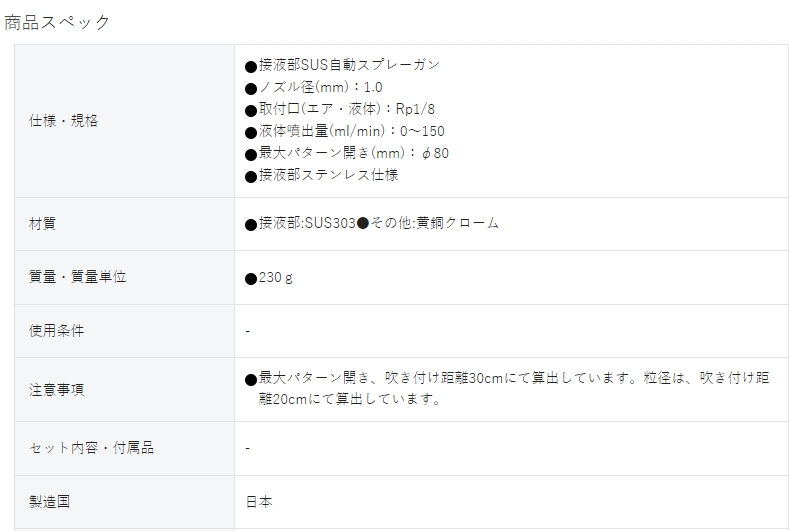Click the 接液部SUS自動スプレーガン spec line
This screenshot has height=531, width=789.
point(343,65)
